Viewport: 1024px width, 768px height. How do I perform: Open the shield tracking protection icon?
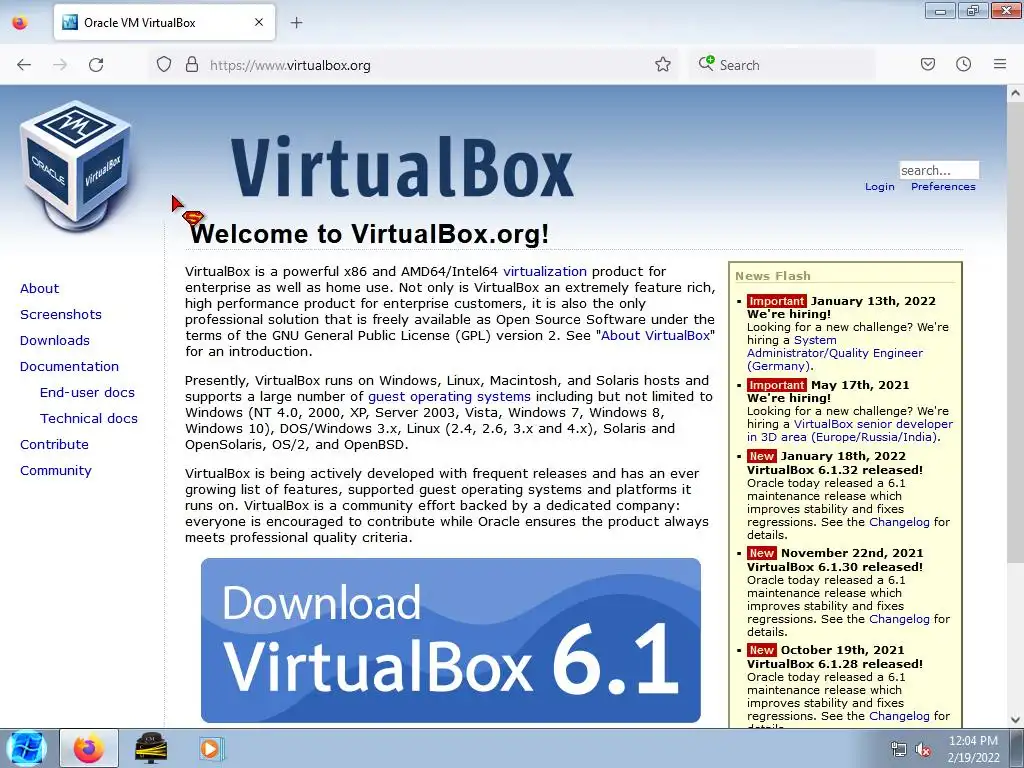click(x=164, y=65)
